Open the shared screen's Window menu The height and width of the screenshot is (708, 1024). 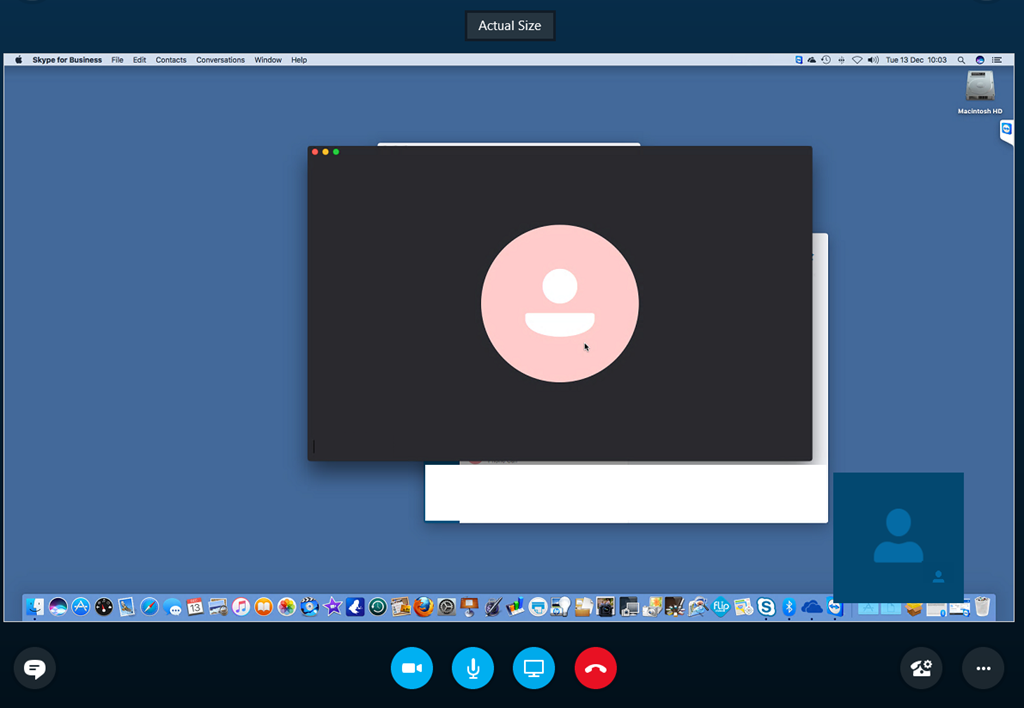click(267, 60)
